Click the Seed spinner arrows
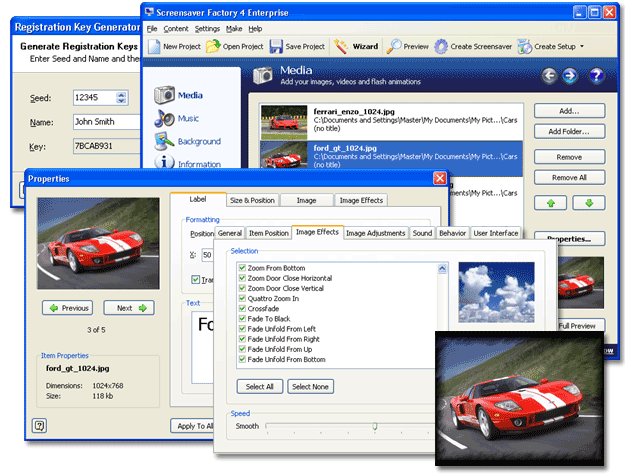 click(x=122, y=98)
